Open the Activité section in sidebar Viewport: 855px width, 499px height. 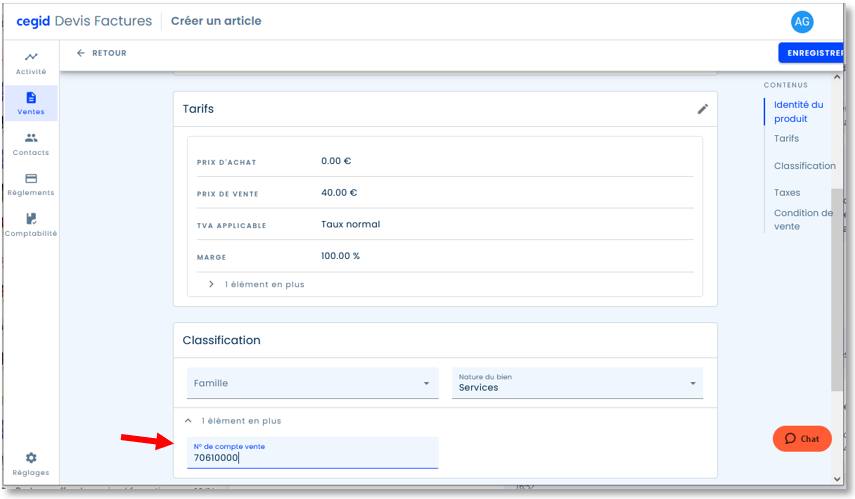(x=31, y=63)
